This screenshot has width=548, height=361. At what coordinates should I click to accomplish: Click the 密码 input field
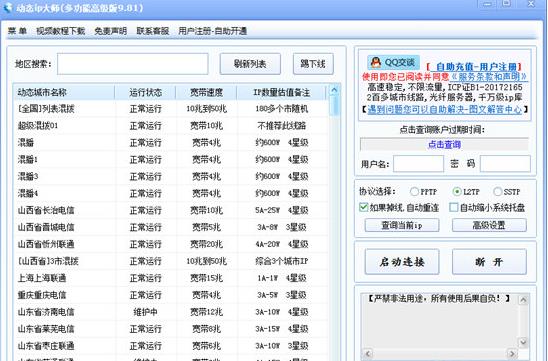tap(505, 164)
